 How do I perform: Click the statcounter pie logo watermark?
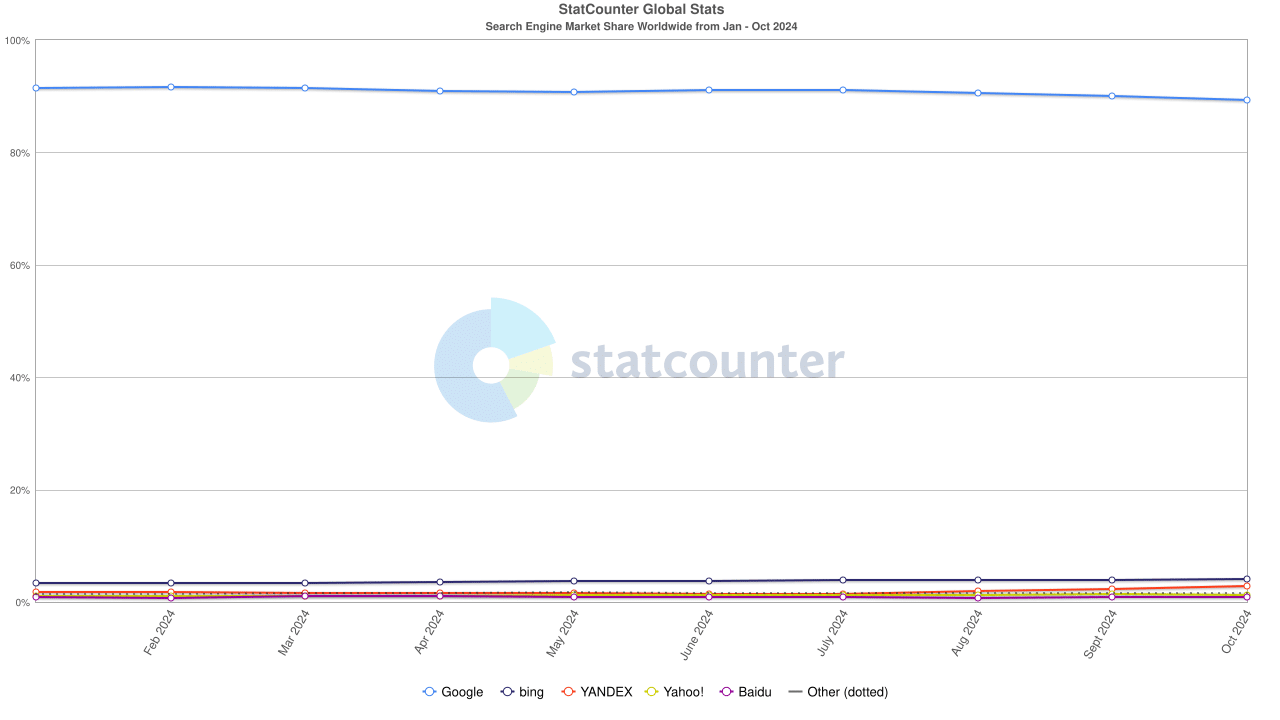[x=493, y=360]
